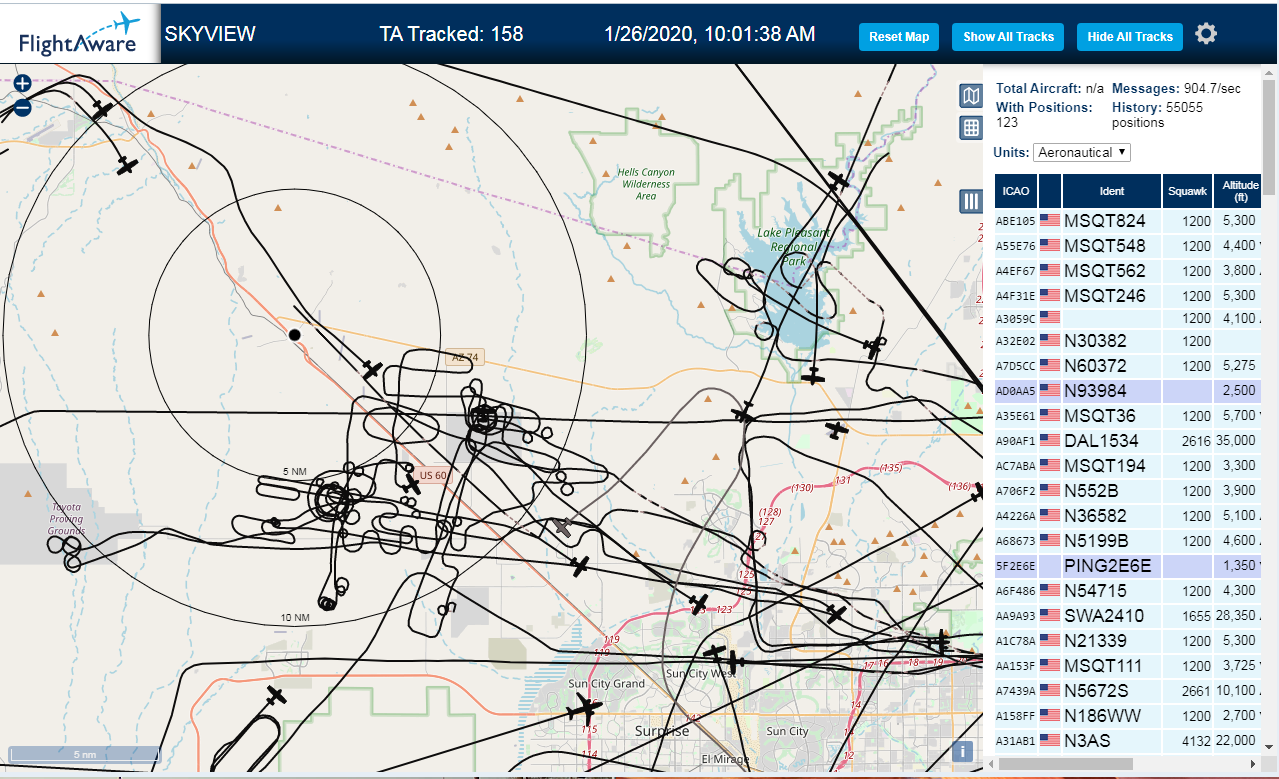Open the settings gear in the header
Viewport: 1279px width, 779px height.
point(1206,34)
